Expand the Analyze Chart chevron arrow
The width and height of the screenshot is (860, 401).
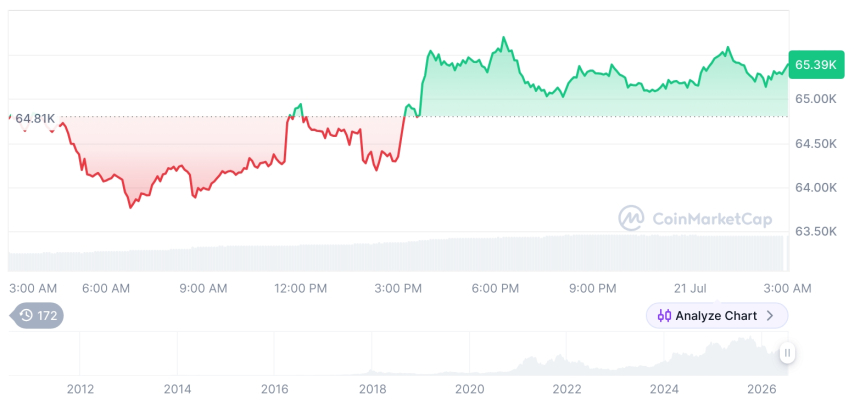(x=770, y=316)
